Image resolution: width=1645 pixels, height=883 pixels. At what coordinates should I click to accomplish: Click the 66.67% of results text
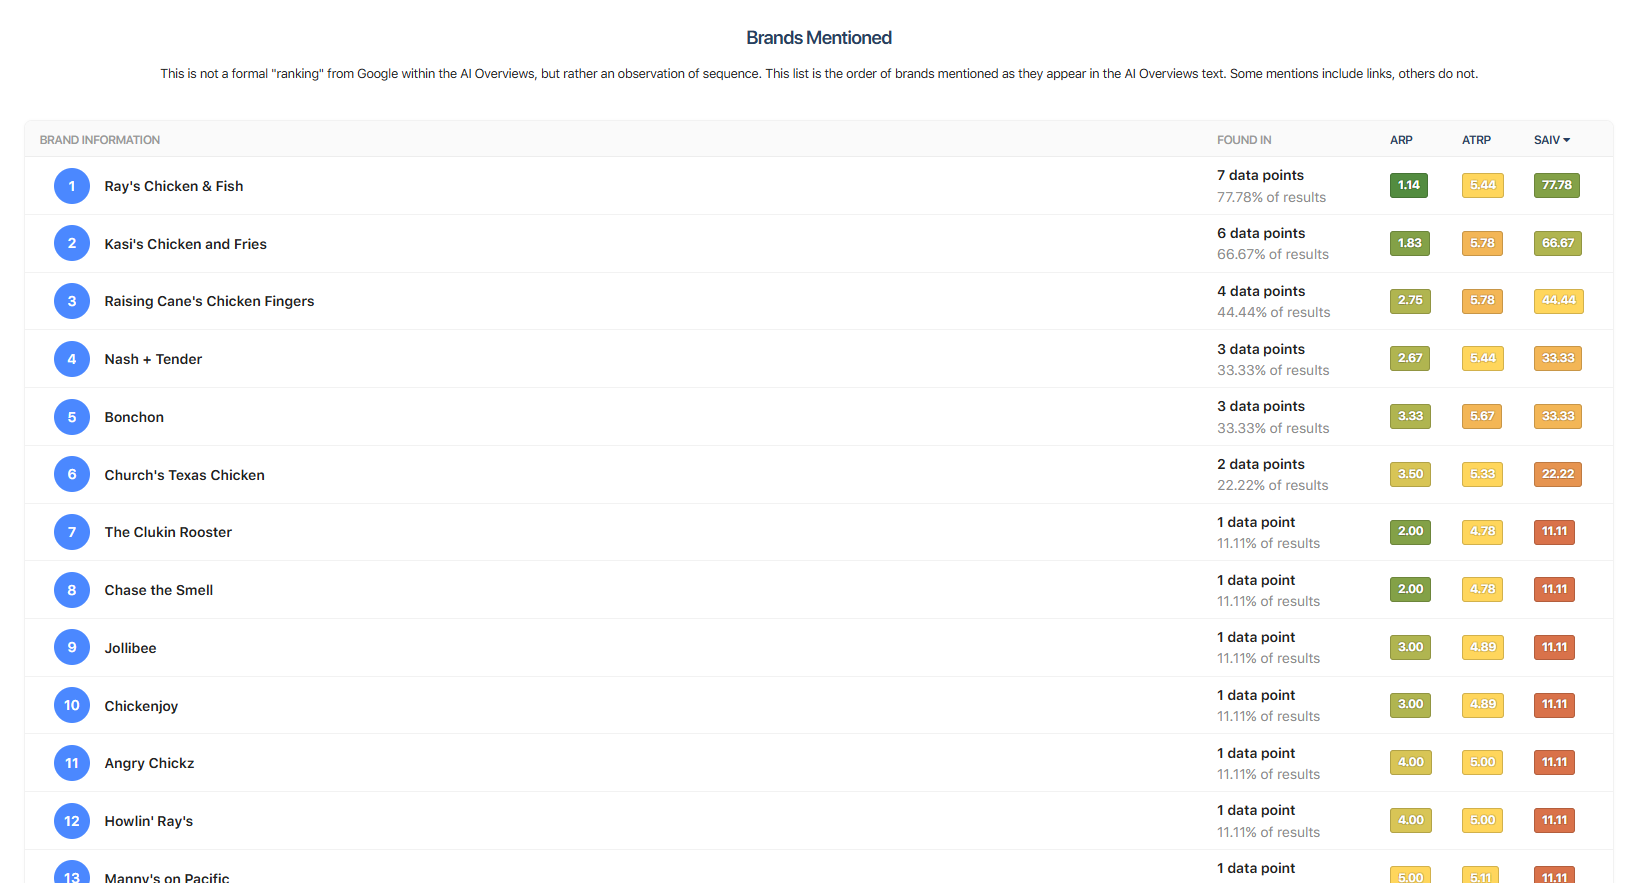[x=1273, y=255]
